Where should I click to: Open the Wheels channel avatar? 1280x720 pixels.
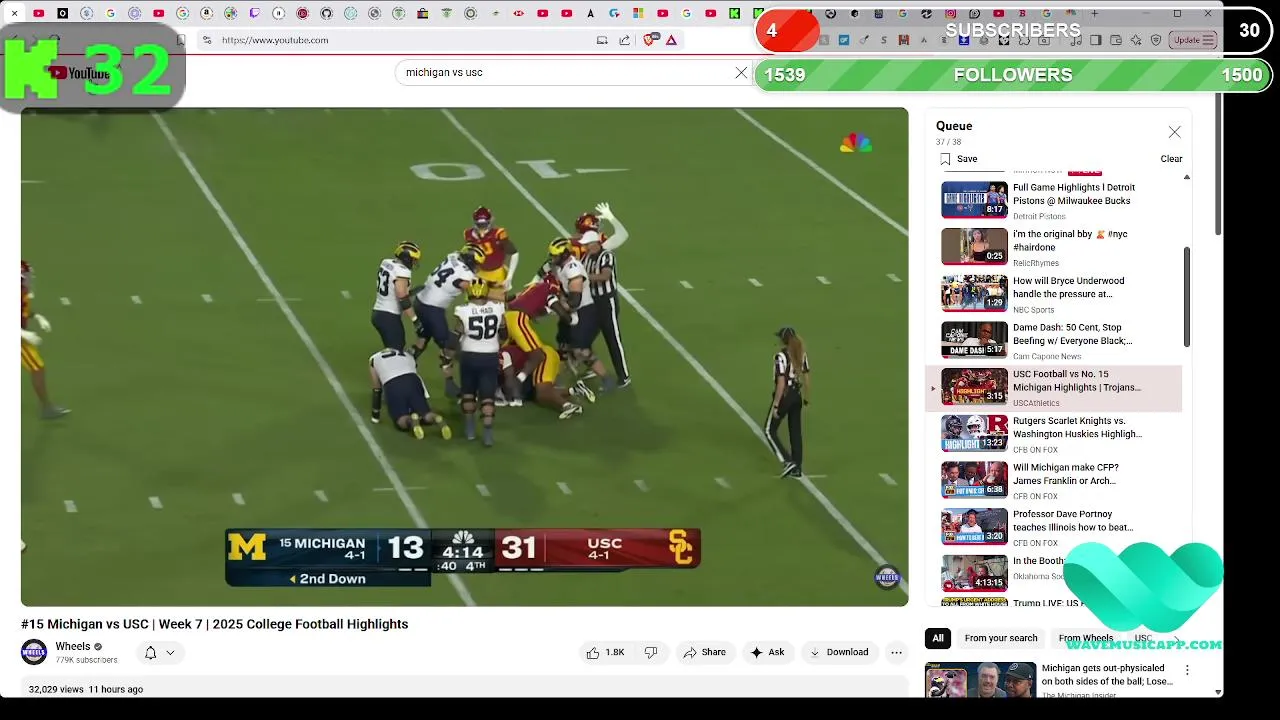[x=34, y=652]
